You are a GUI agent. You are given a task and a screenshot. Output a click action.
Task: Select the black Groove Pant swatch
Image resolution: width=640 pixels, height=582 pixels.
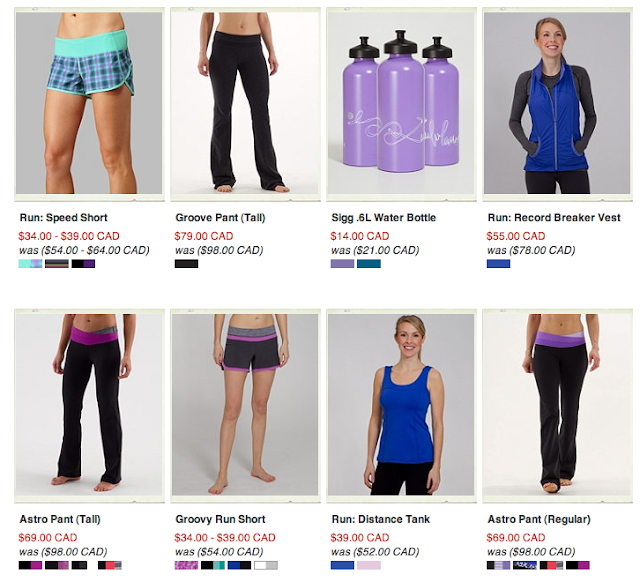click(187, 264)
